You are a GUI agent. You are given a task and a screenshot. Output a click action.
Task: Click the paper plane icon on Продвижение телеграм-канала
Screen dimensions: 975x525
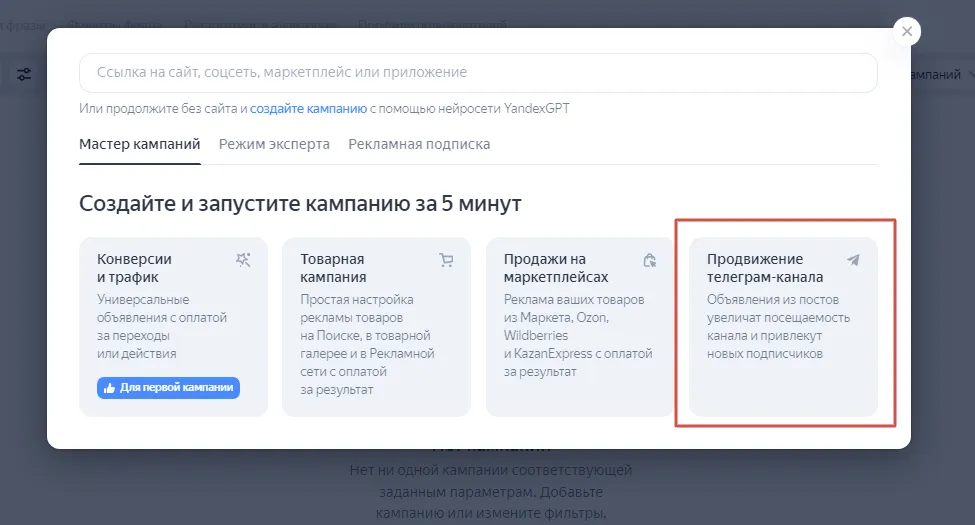point(853,260)
